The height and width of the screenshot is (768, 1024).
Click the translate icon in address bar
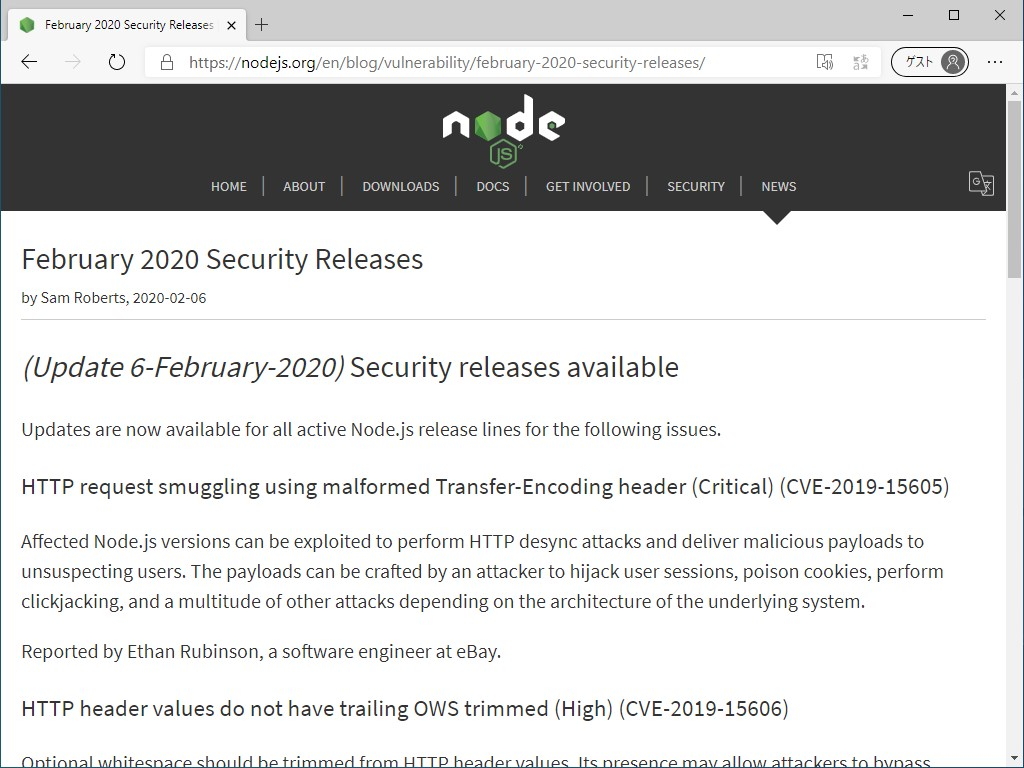860,62
